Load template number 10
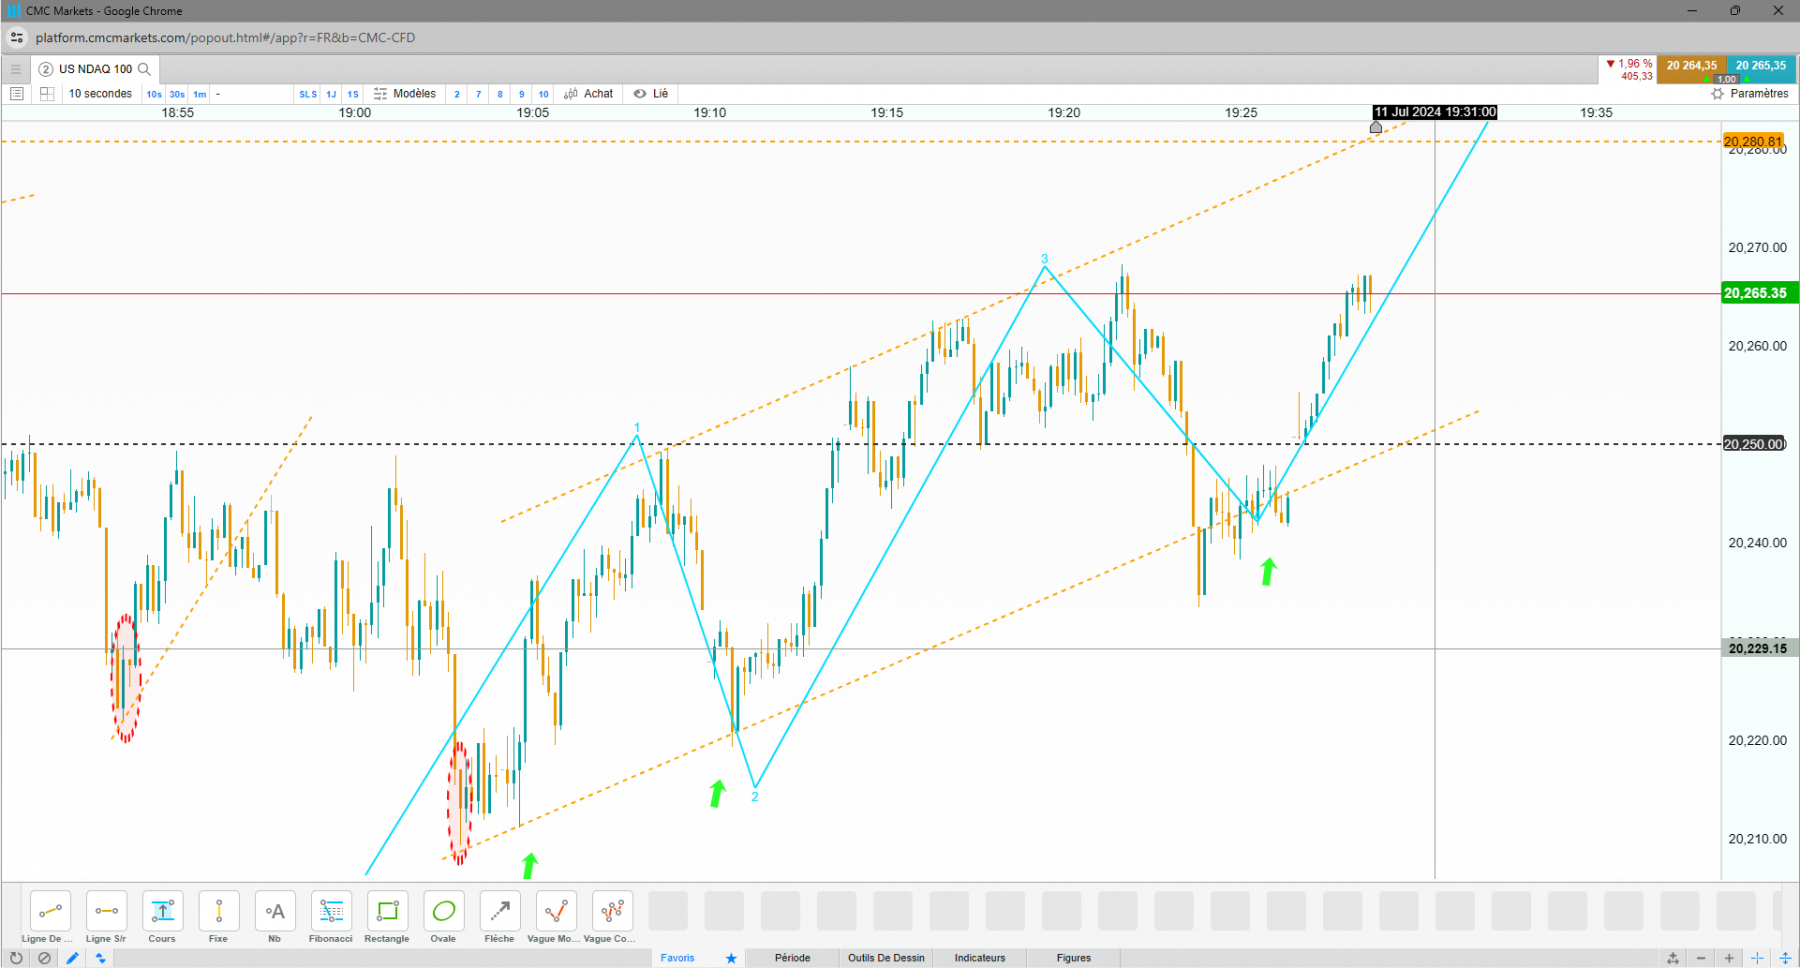Viewport: 1800px width, 968px height. coord(544,94)
